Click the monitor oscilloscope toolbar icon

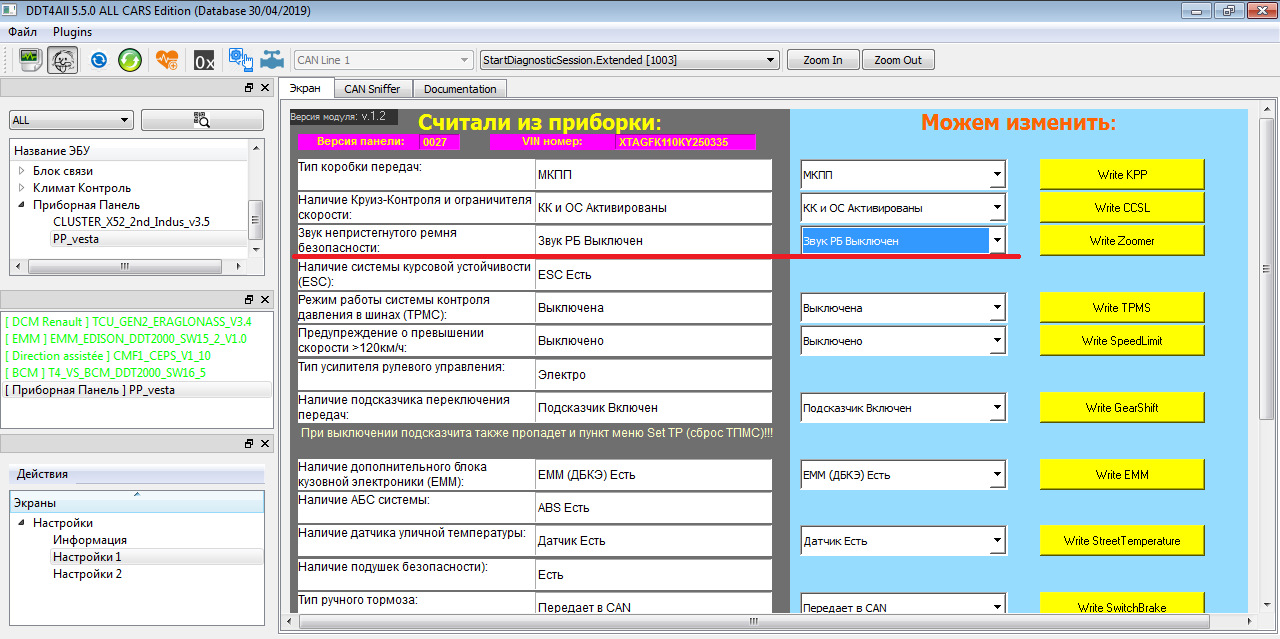[29, 60]
